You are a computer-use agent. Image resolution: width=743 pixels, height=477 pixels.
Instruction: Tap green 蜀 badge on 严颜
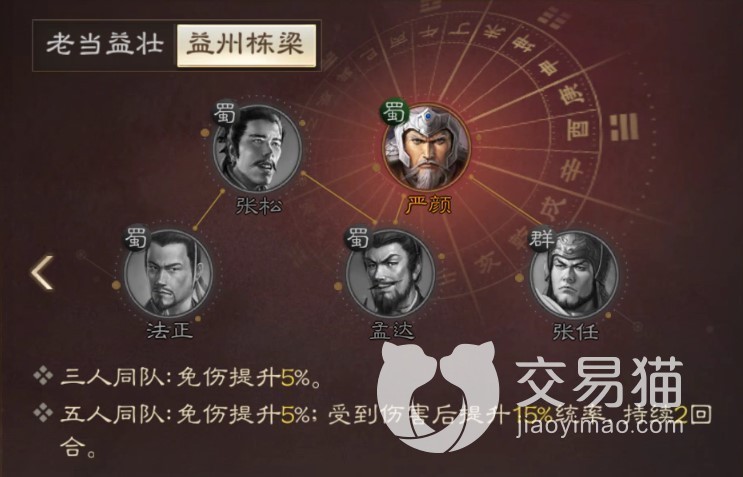click(394, 112)
